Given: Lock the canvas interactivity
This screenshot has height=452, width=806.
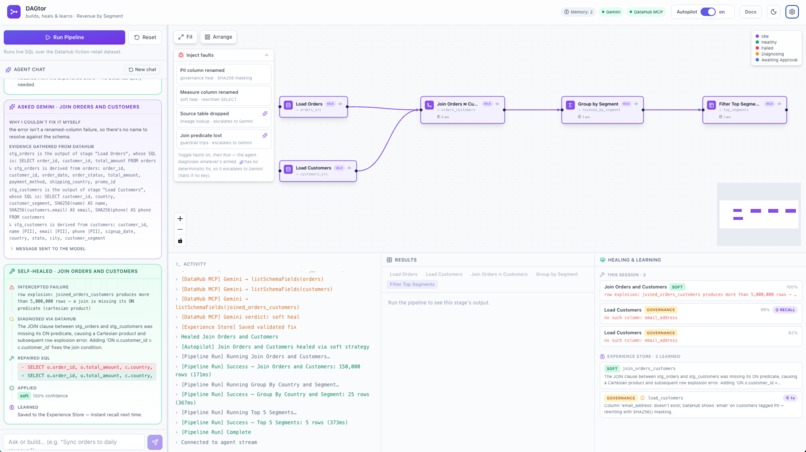Looking at the screenshot, I should [180, 241].
